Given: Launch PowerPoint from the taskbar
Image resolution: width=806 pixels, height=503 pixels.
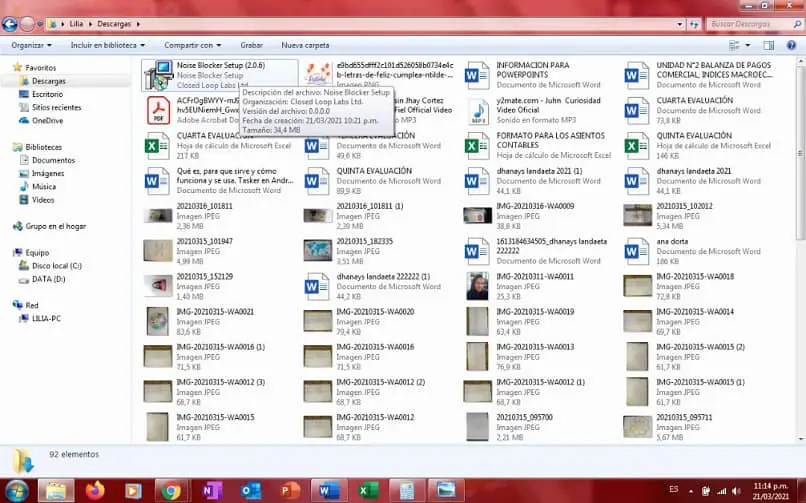Looking at the screenshot, I should pyautogui.click(x=290, y=490).
